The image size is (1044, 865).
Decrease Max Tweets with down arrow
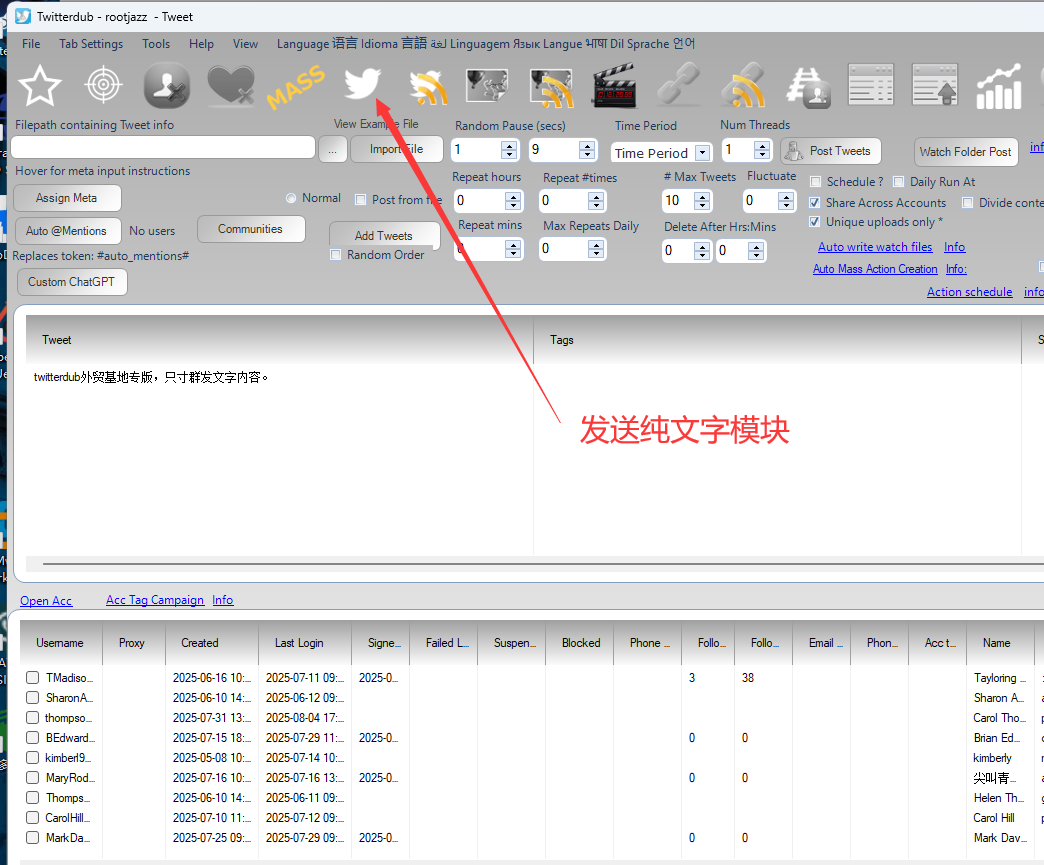[x=703, y=206]
